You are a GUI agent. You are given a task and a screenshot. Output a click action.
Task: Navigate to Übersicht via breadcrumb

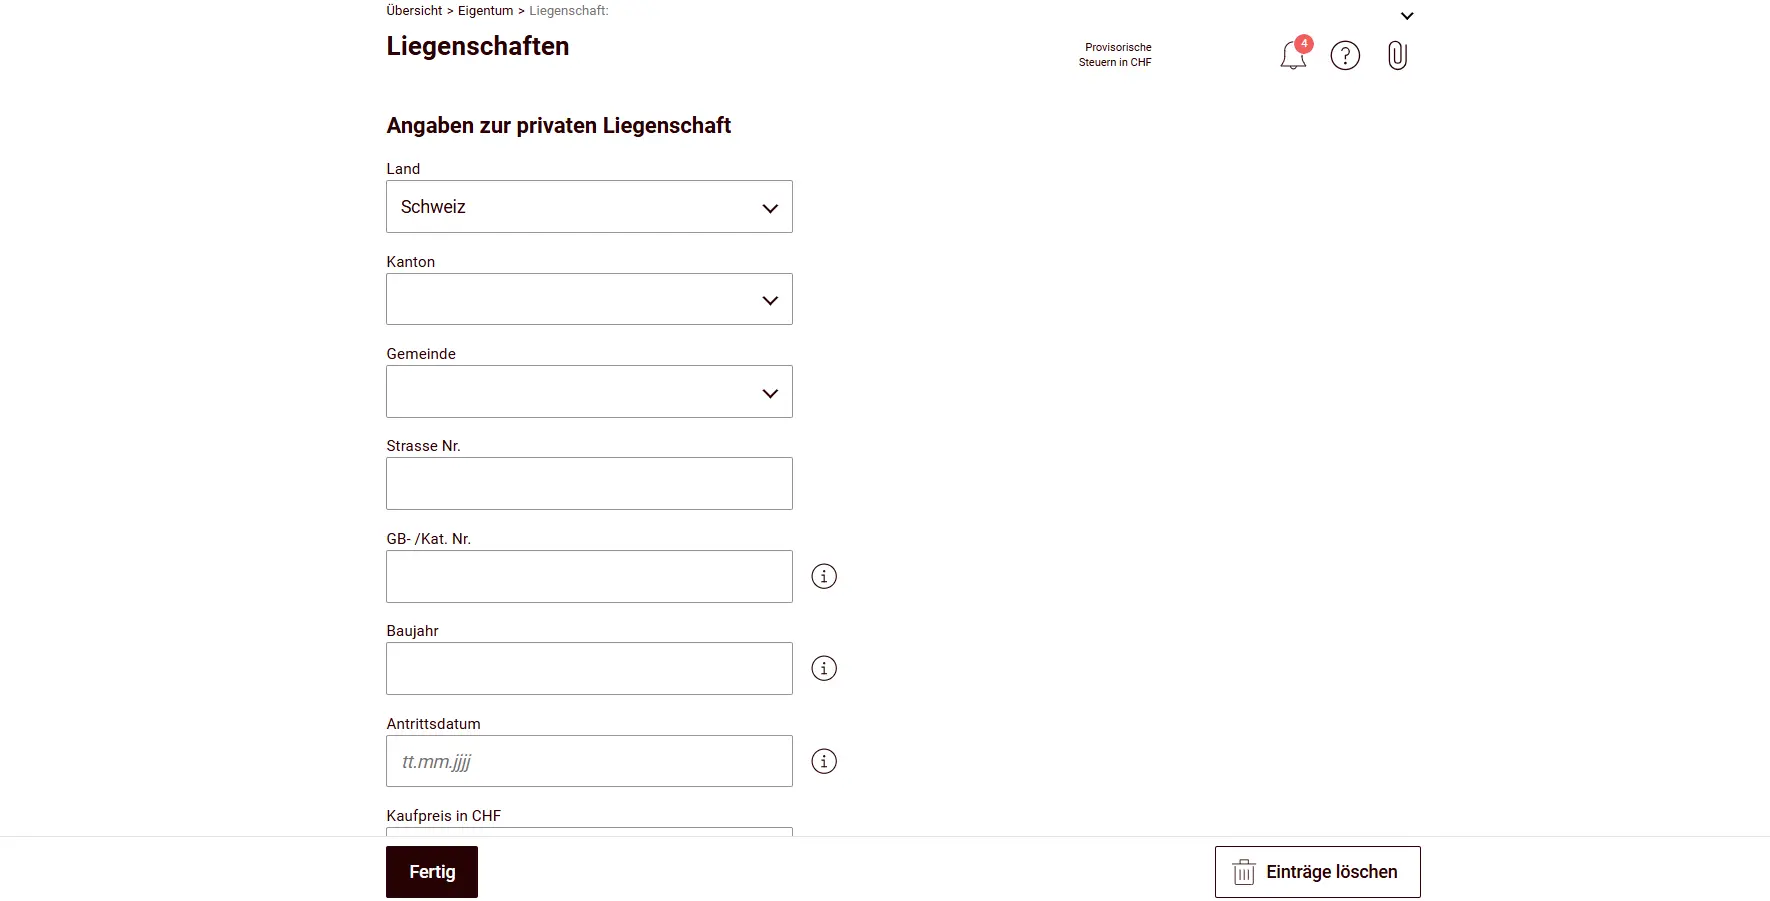413,10
